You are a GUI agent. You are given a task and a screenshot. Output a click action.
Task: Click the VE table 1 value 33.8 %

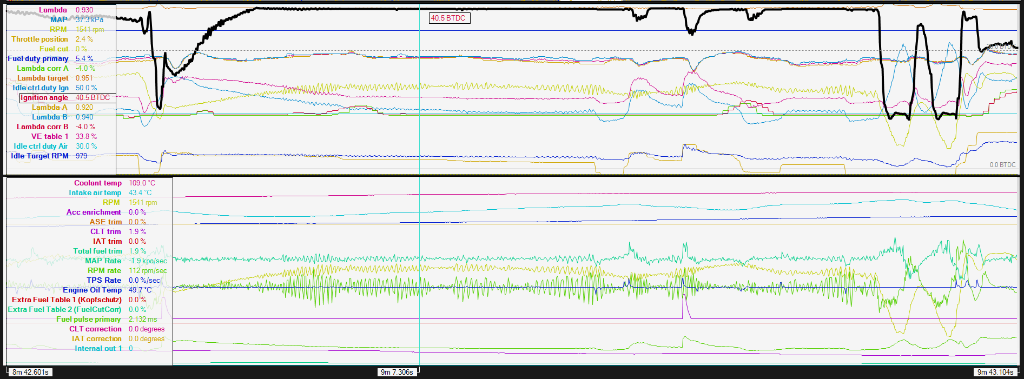click(x=86, y=136)
